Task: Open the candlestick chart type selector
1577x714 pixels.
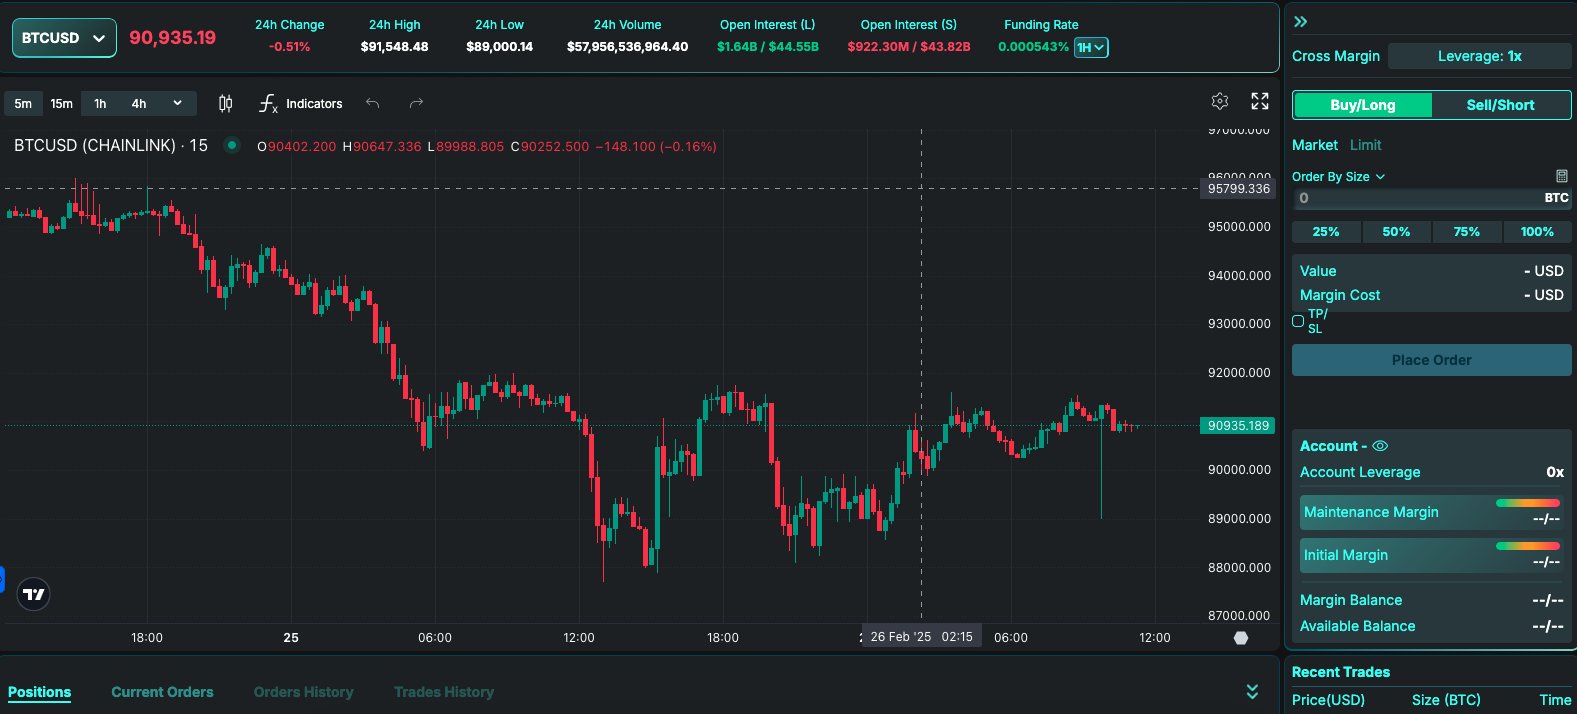Action: click(x=226, y=104)
